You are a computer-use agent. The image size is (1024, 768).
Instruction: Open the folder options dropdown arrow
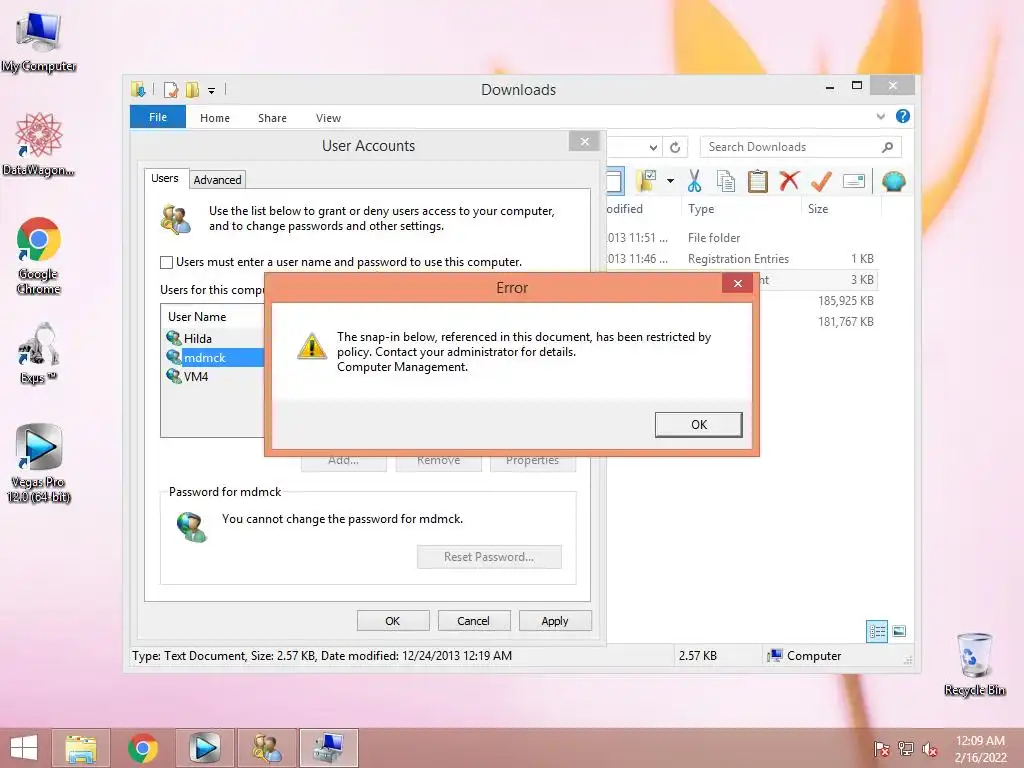pyautogui.click(x=670, y=181)
